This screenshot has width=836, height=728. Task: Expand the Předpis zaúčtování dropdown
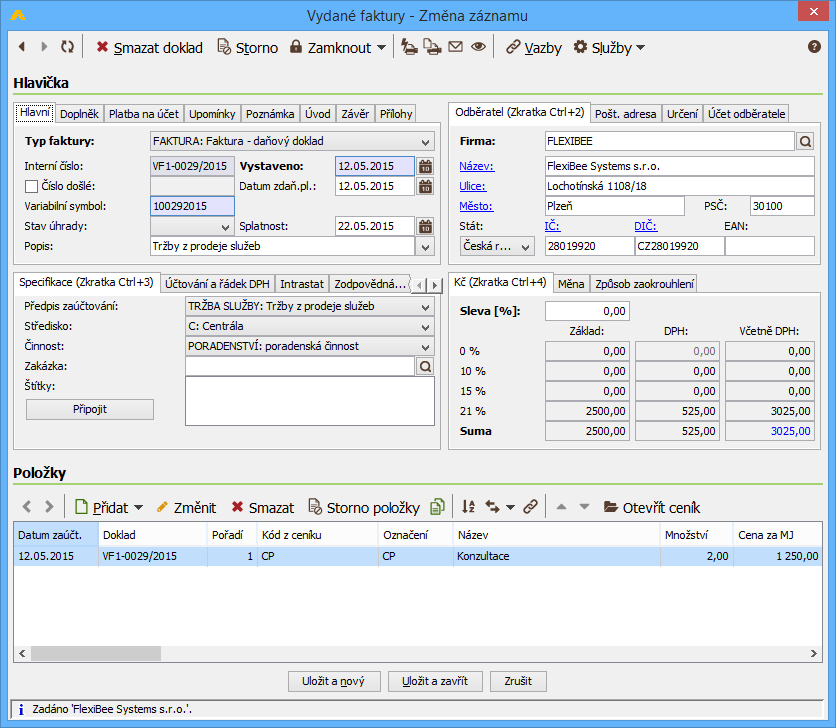pyautogui.click(x=425, y=307)
